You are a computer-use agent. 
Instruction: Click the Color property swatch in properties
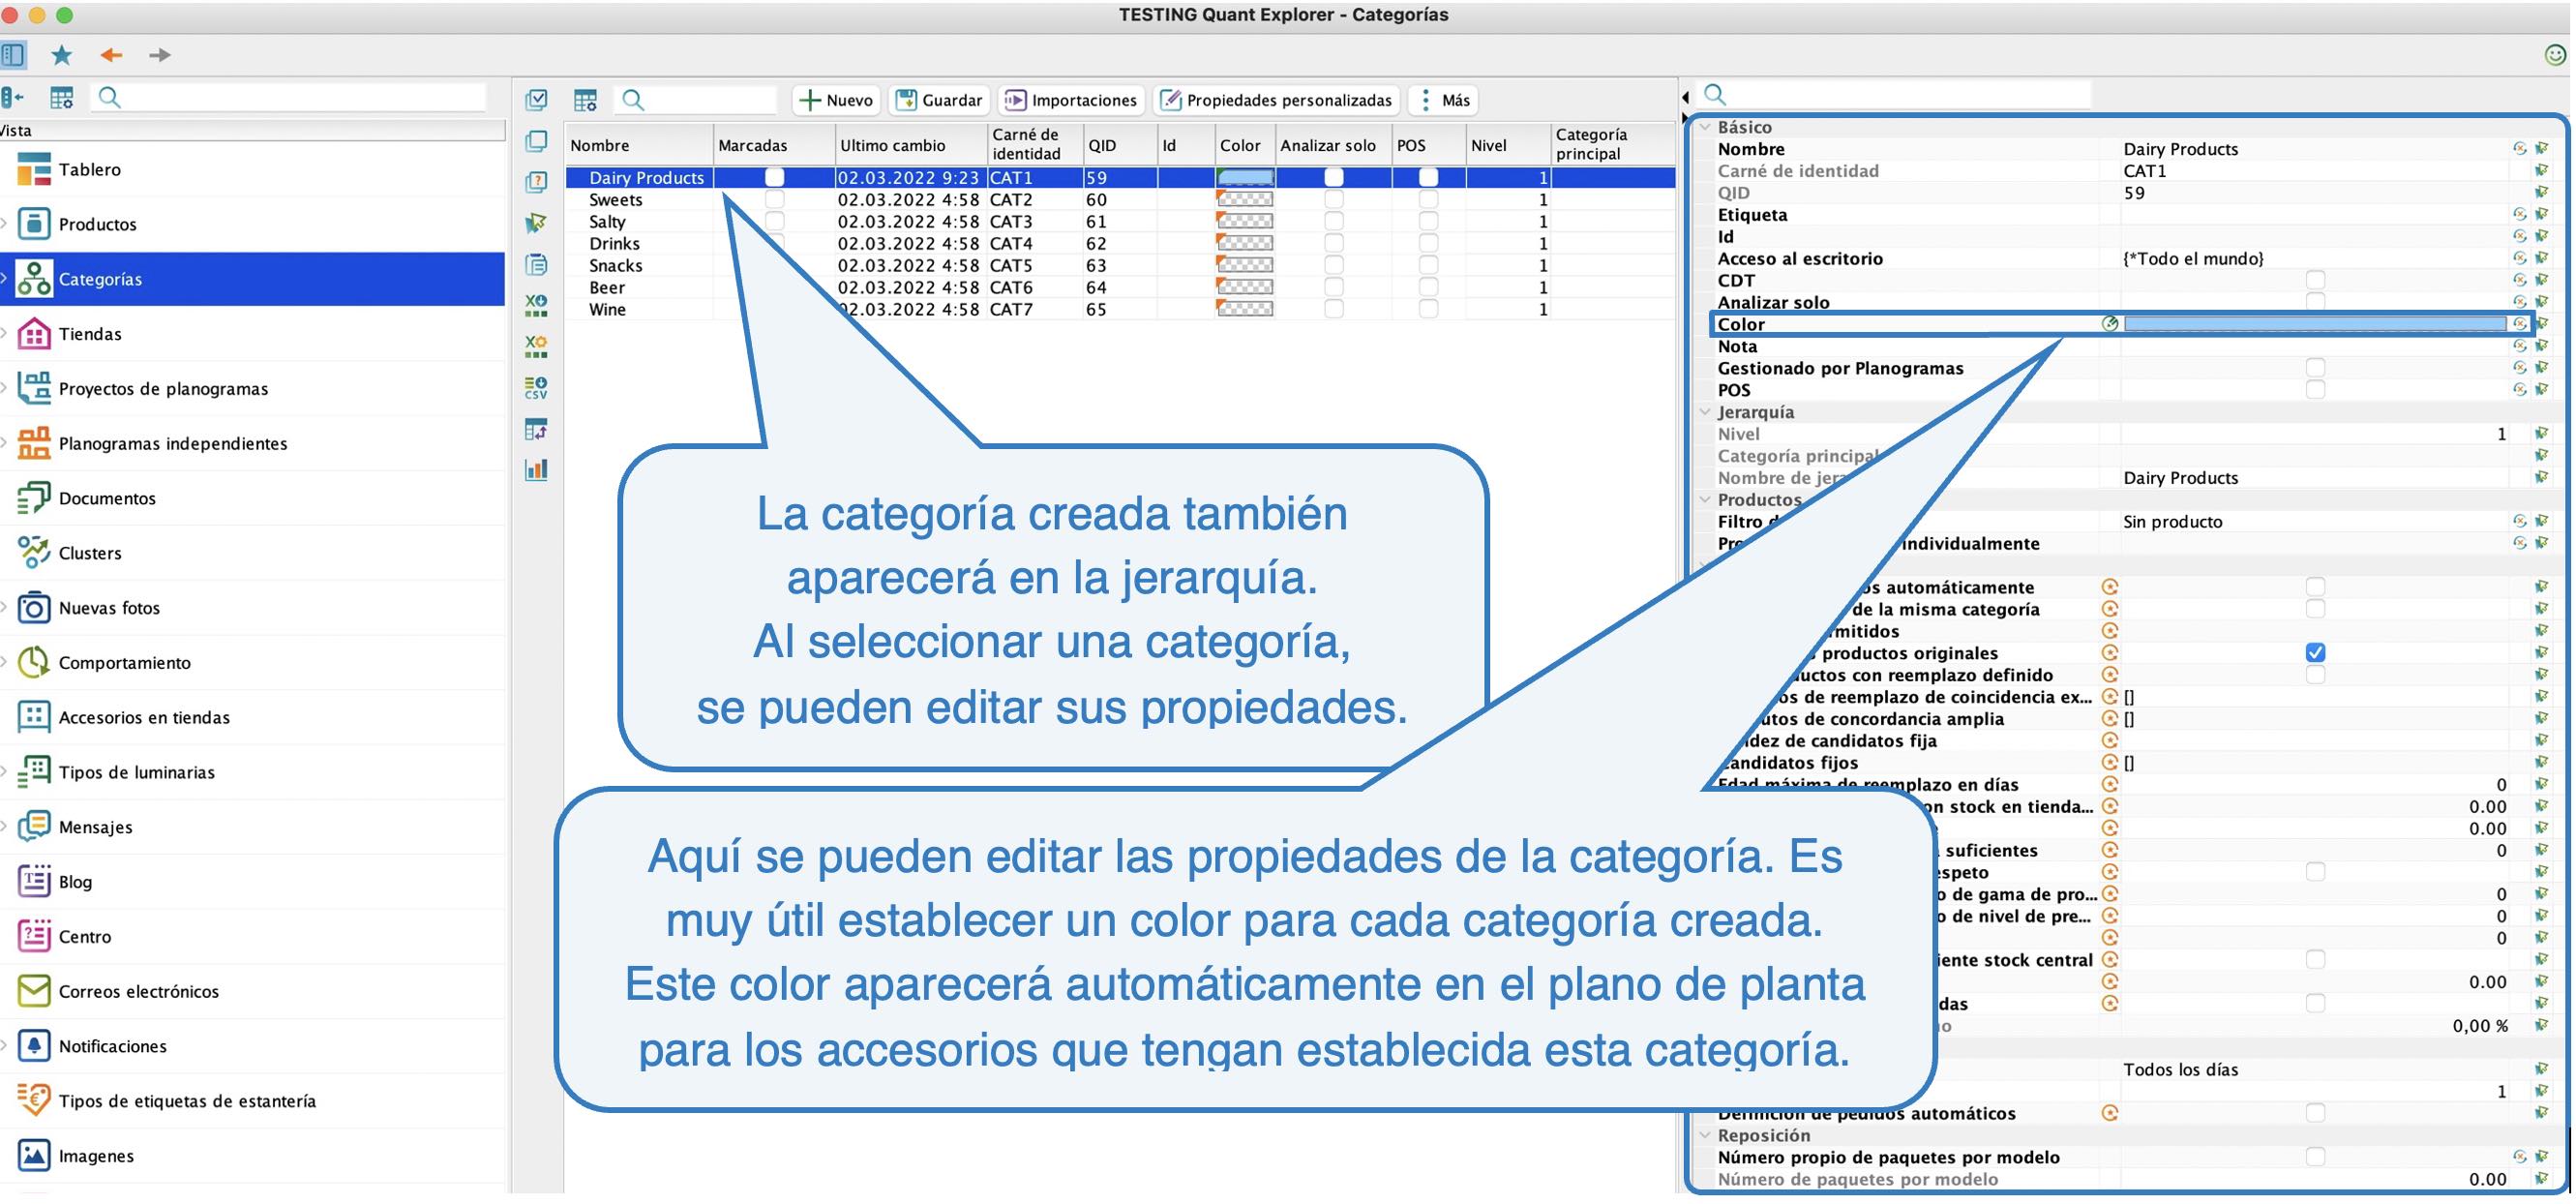click(x=2315, y=324)
